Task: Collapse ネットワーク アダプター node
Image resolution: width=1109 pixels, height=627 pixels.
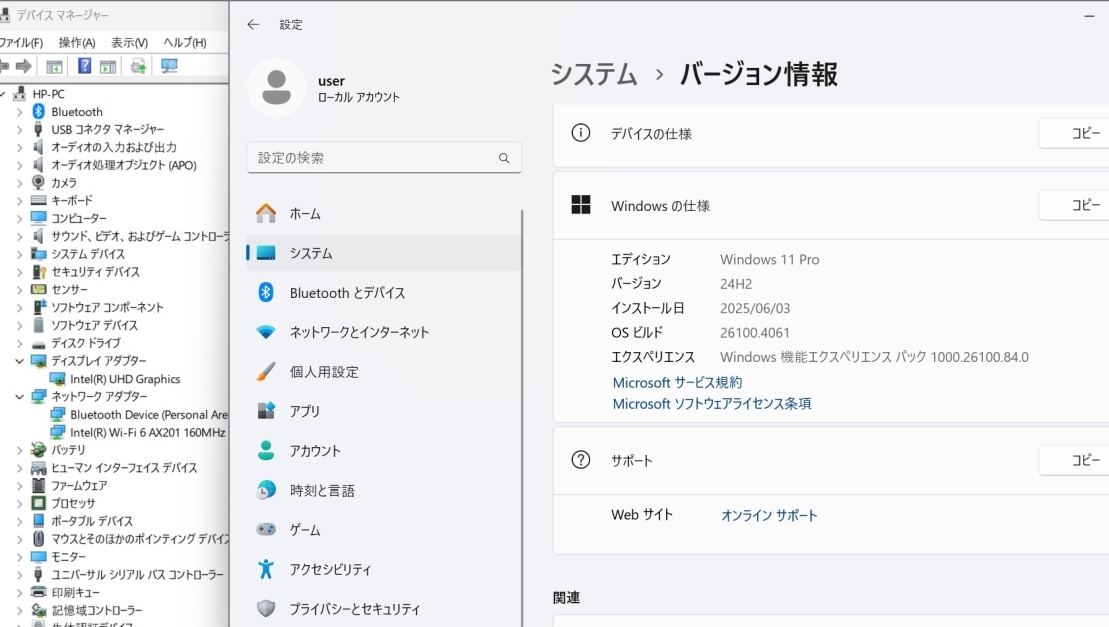Action: (x=20, y=397)
